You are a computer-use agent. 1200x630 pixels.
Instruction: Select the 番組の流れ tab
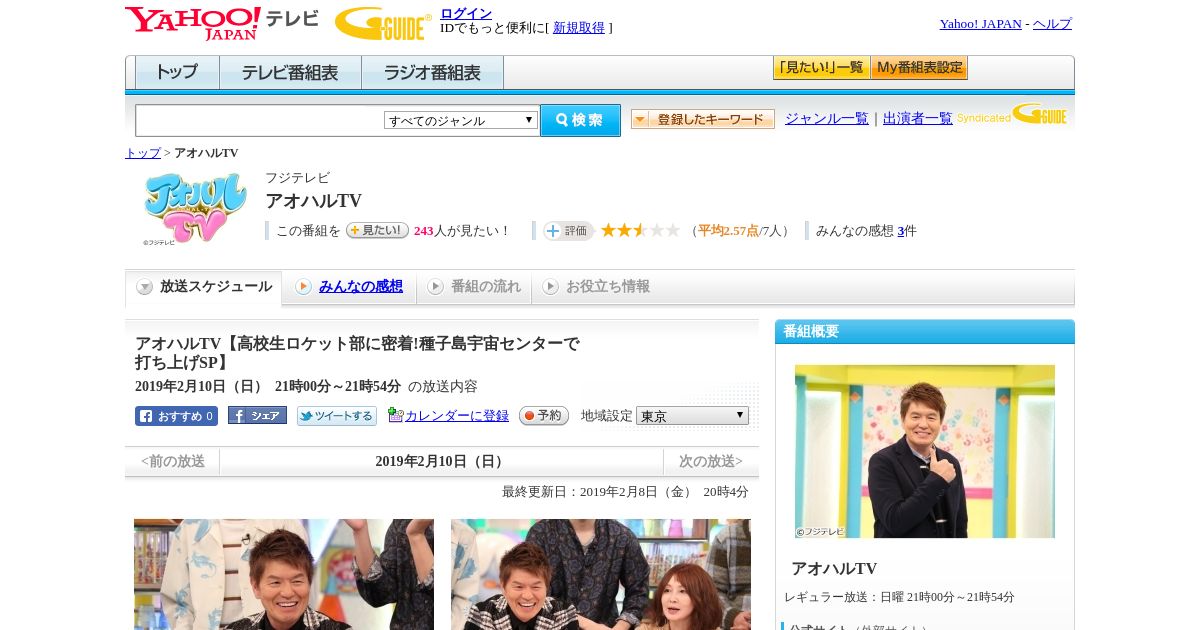click(474, 287)
